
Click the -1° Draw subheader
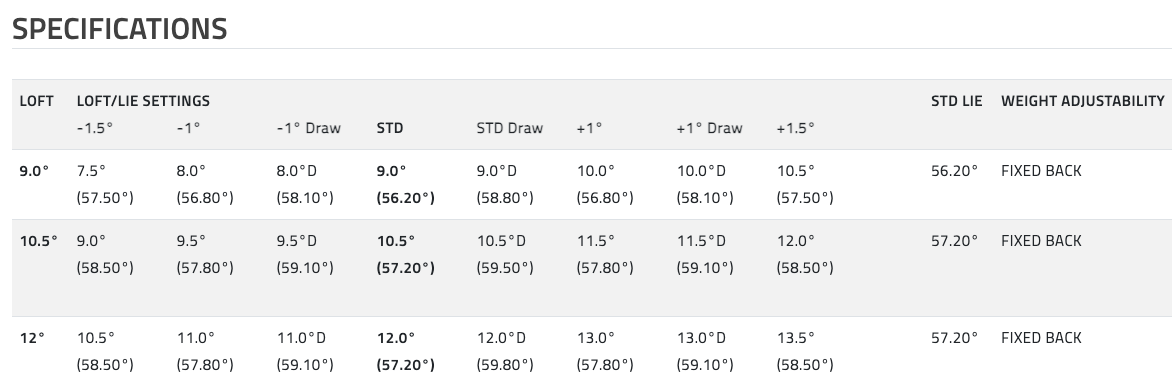tap(309, 128)
